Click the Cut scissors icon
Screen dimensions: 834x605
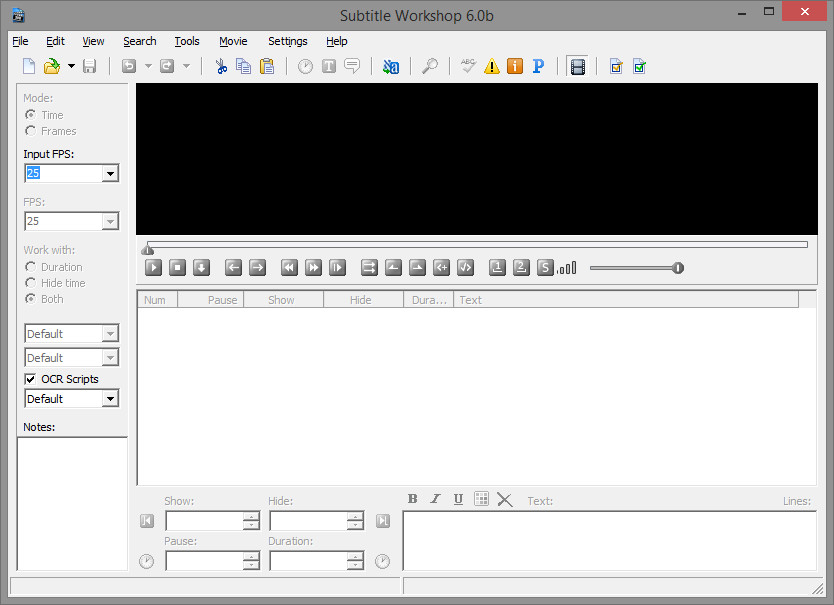click(221, 67)
